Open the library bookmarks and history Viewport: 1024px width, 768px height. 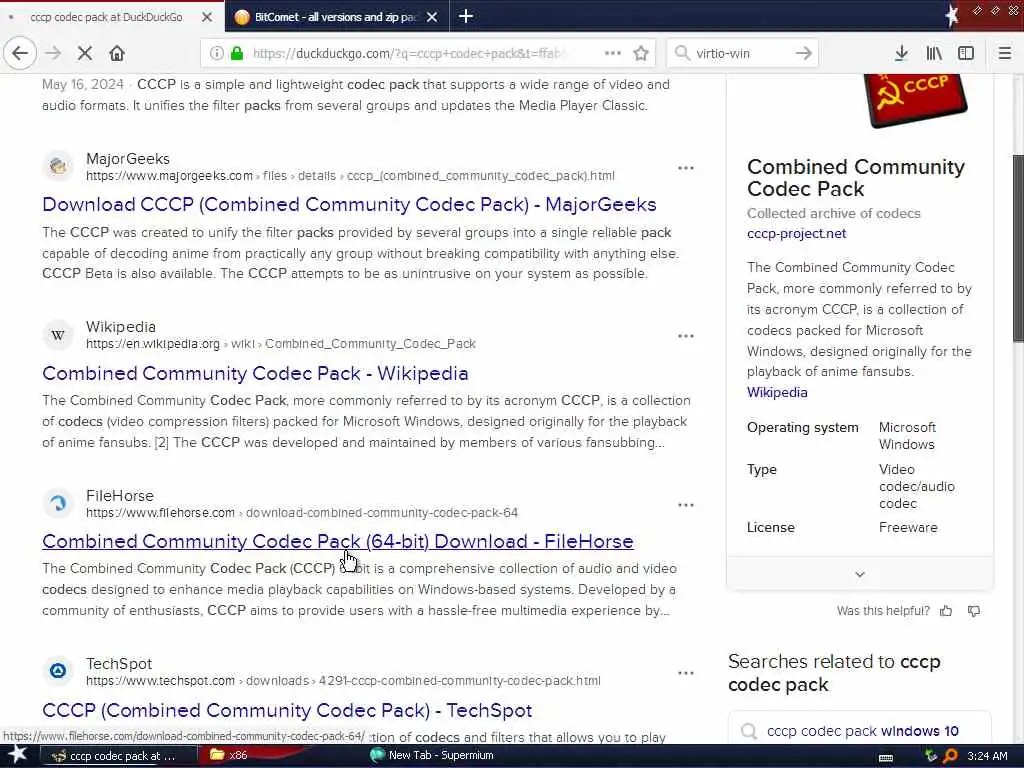point(934,53)
